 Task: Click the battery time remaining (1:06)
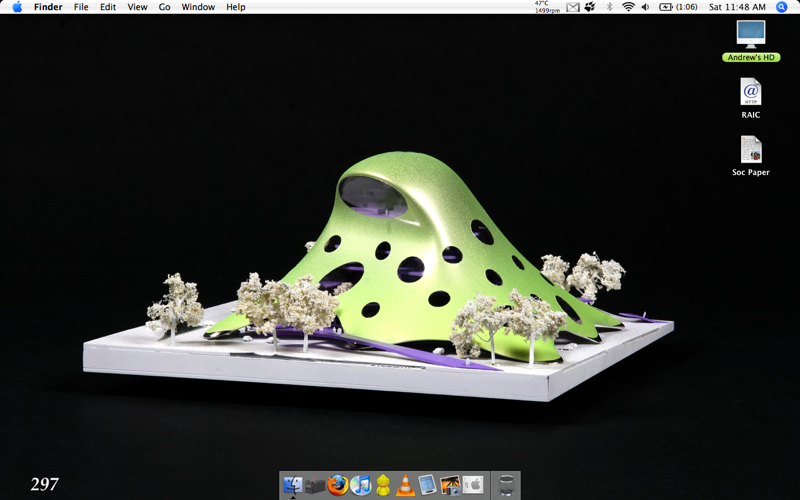[x=686, y=7]
